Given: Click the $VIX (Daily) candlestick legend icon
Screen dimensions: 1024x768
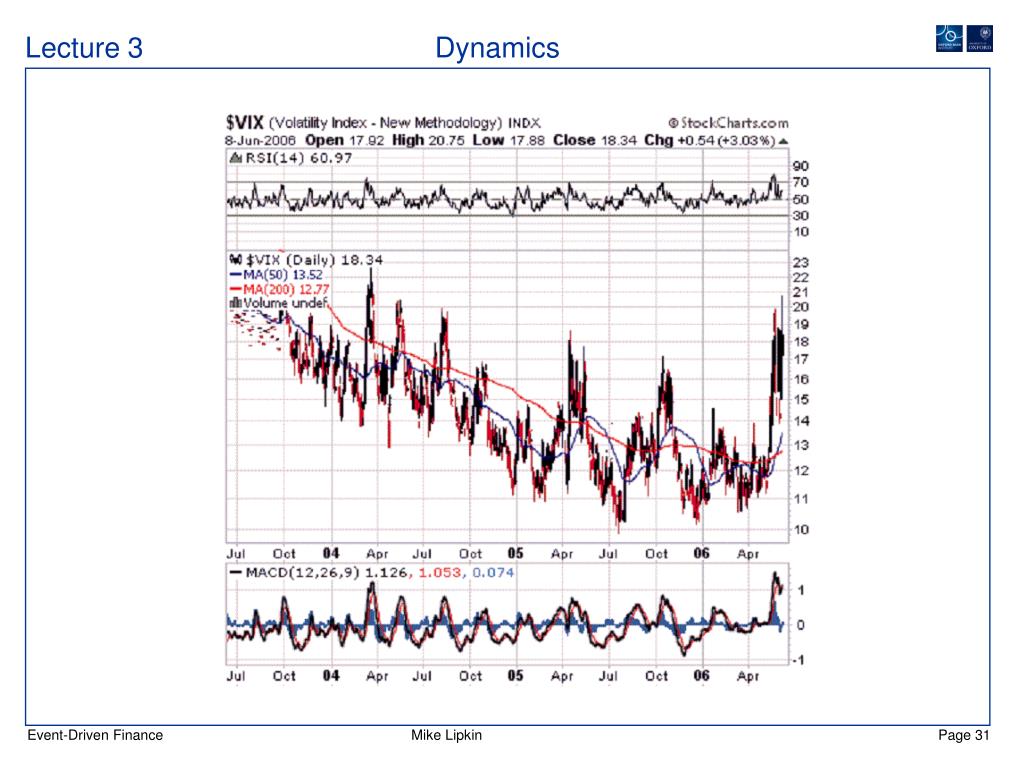Looking at the screenshot, I should pos(236,259).
